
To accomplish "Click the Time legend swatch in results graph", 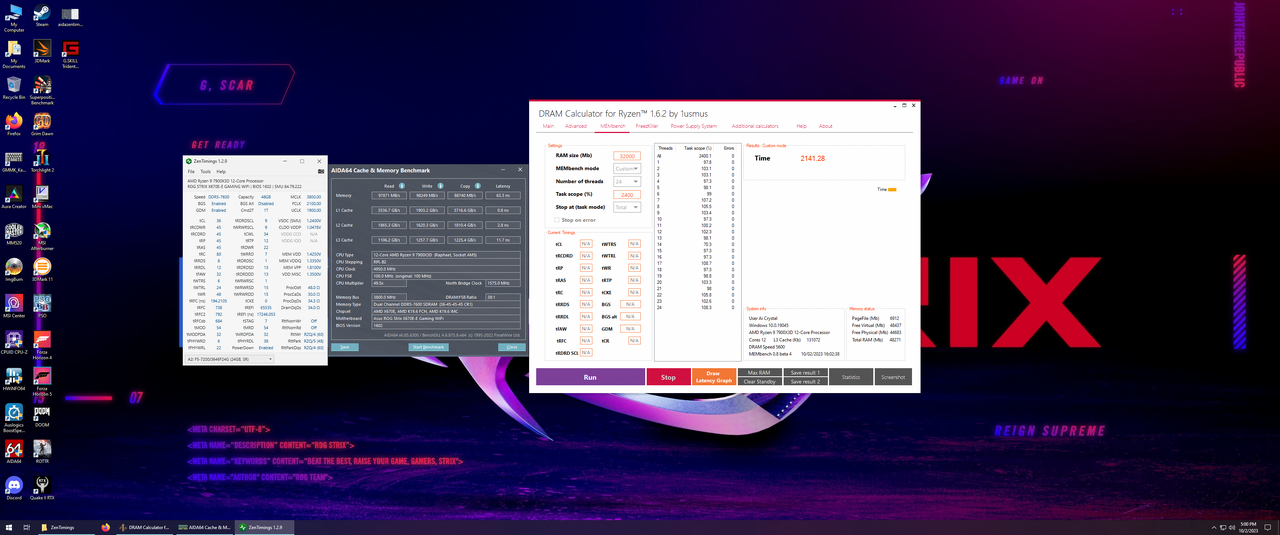I will tap(893, 189).
